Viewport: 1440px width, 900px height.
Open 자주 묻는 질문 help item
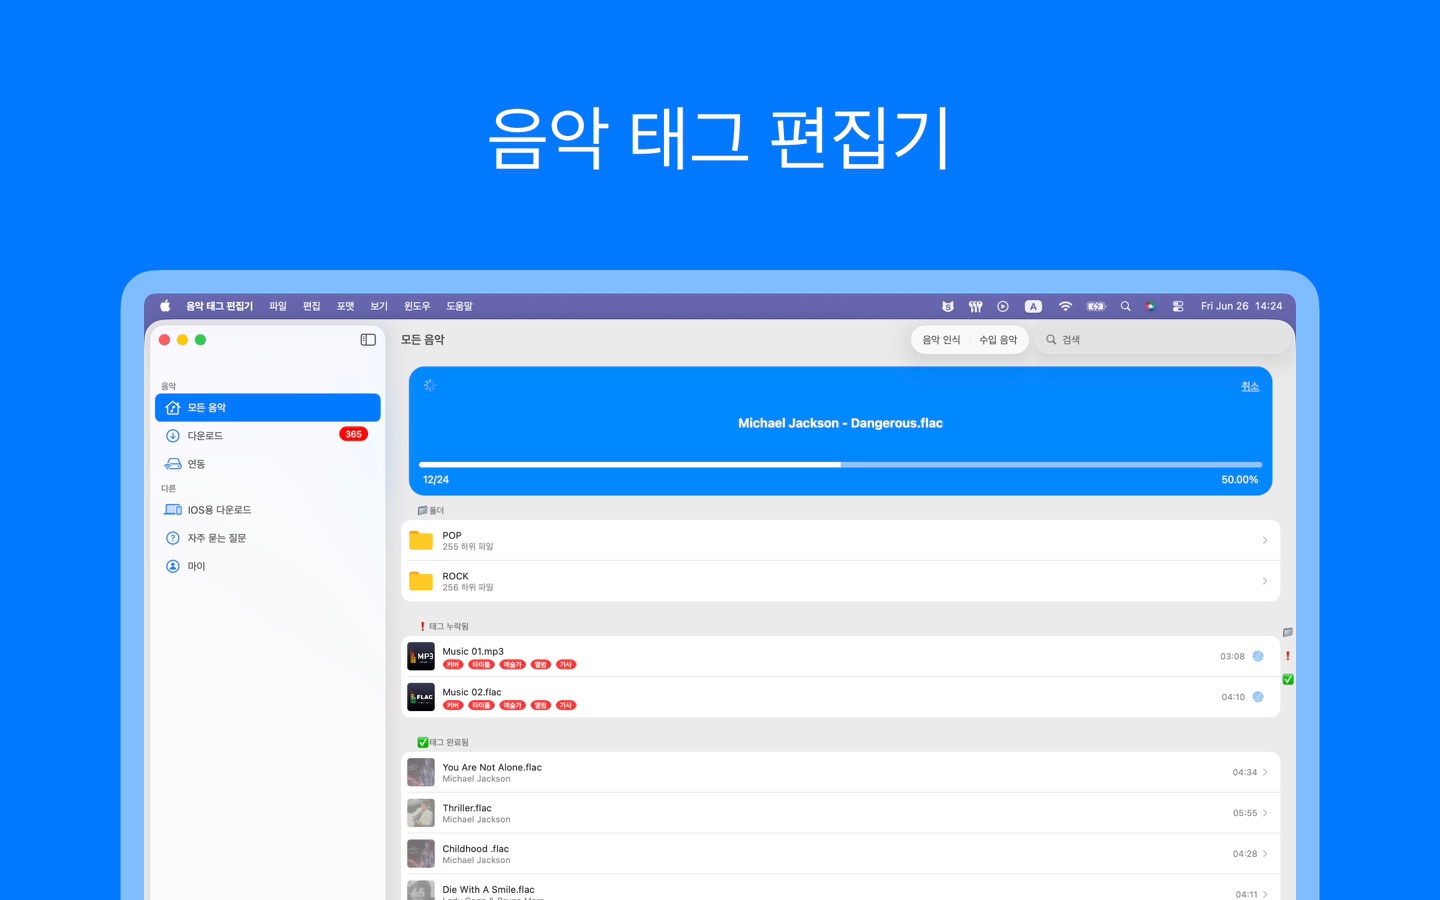[x=268, y=538]
